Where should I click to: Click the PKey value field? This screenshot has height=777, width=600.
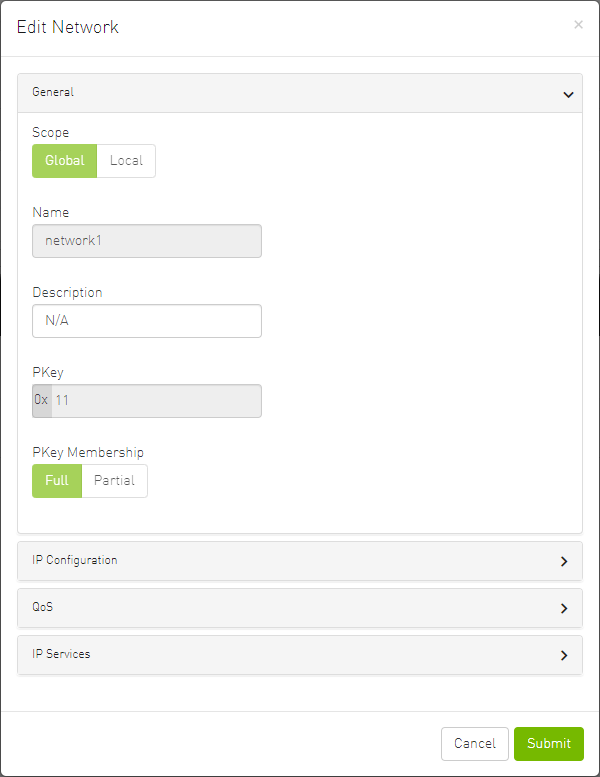(155, 401)
